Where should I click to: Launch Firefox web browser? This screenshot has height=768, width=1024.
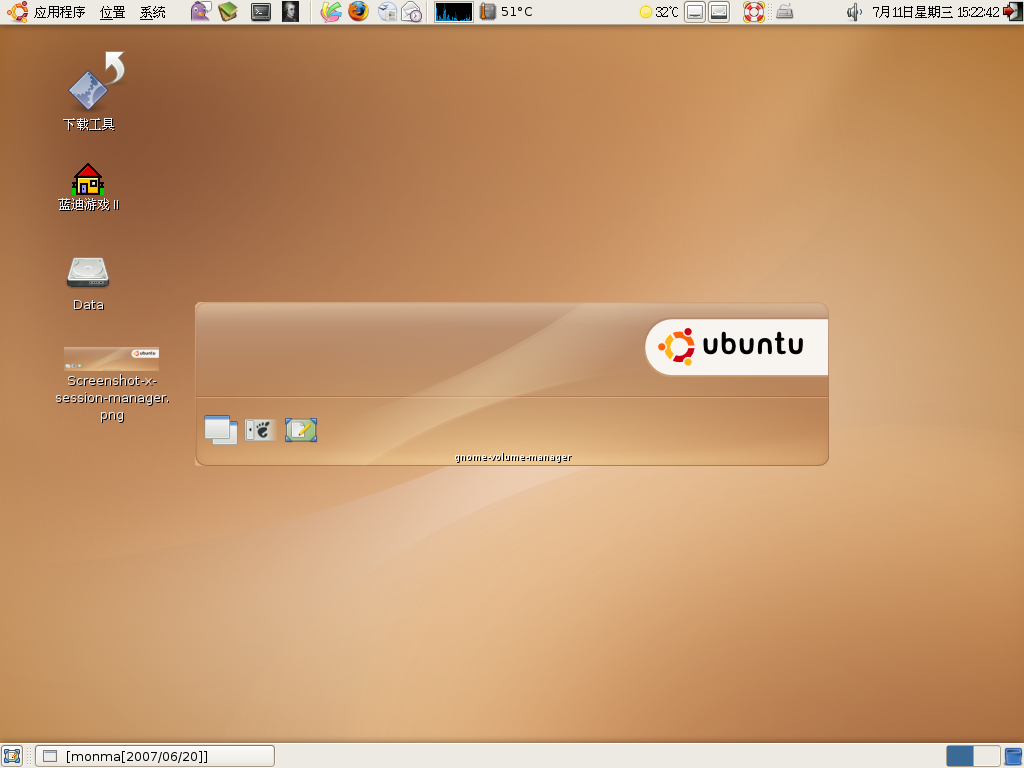(x=359, y=12)
